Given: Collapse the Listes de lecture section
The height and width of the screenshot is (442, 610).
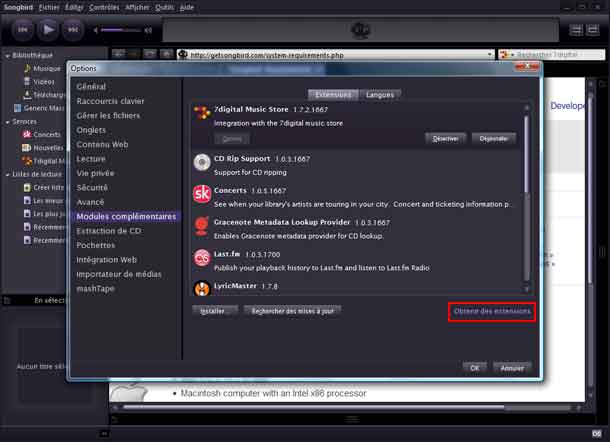Looking at the screenshot, I should [x=7, y=175].
